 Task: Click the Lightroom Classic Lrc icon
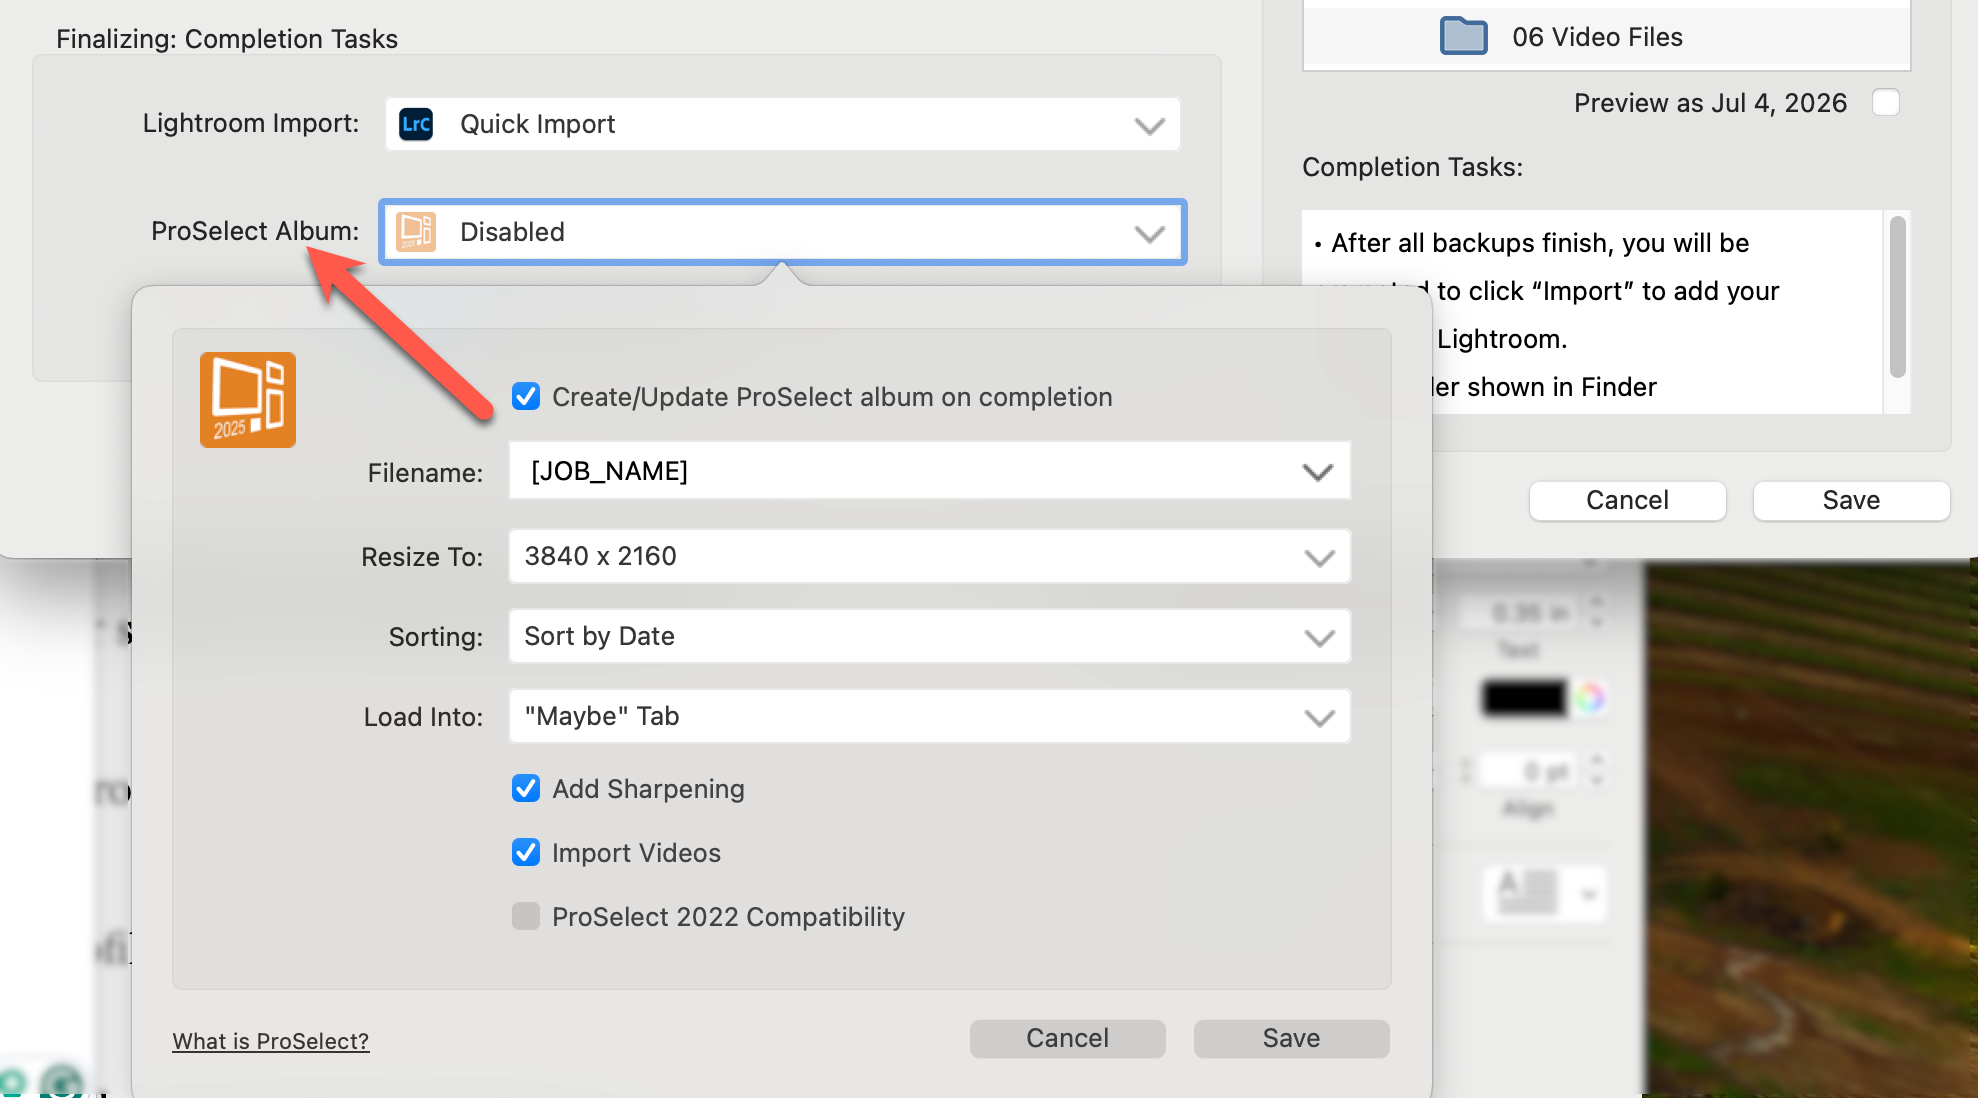pyautogui.click(x=416, y=124)
